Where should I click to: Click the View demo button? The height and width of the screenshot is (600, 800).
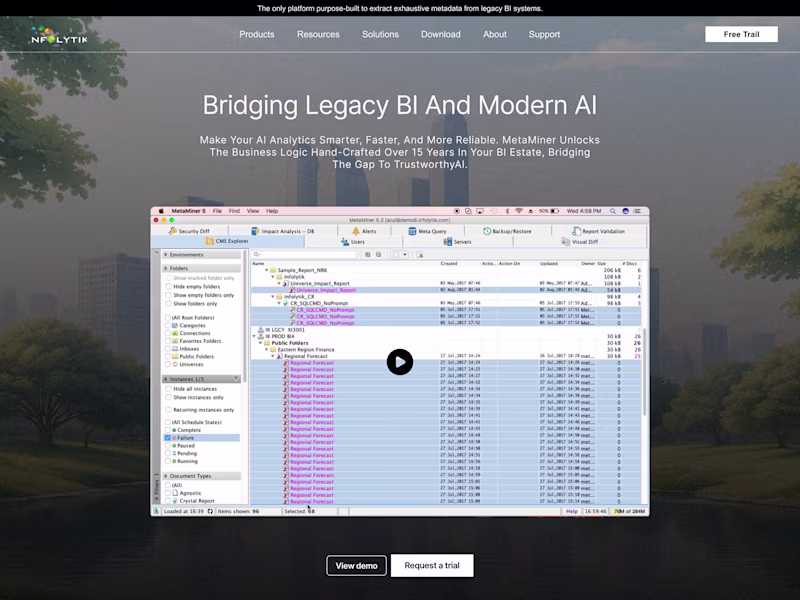click(355, 565)
